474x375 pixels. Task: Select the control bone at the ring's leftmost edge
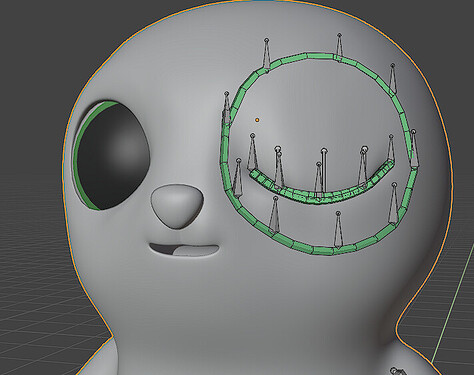[226, 108]
